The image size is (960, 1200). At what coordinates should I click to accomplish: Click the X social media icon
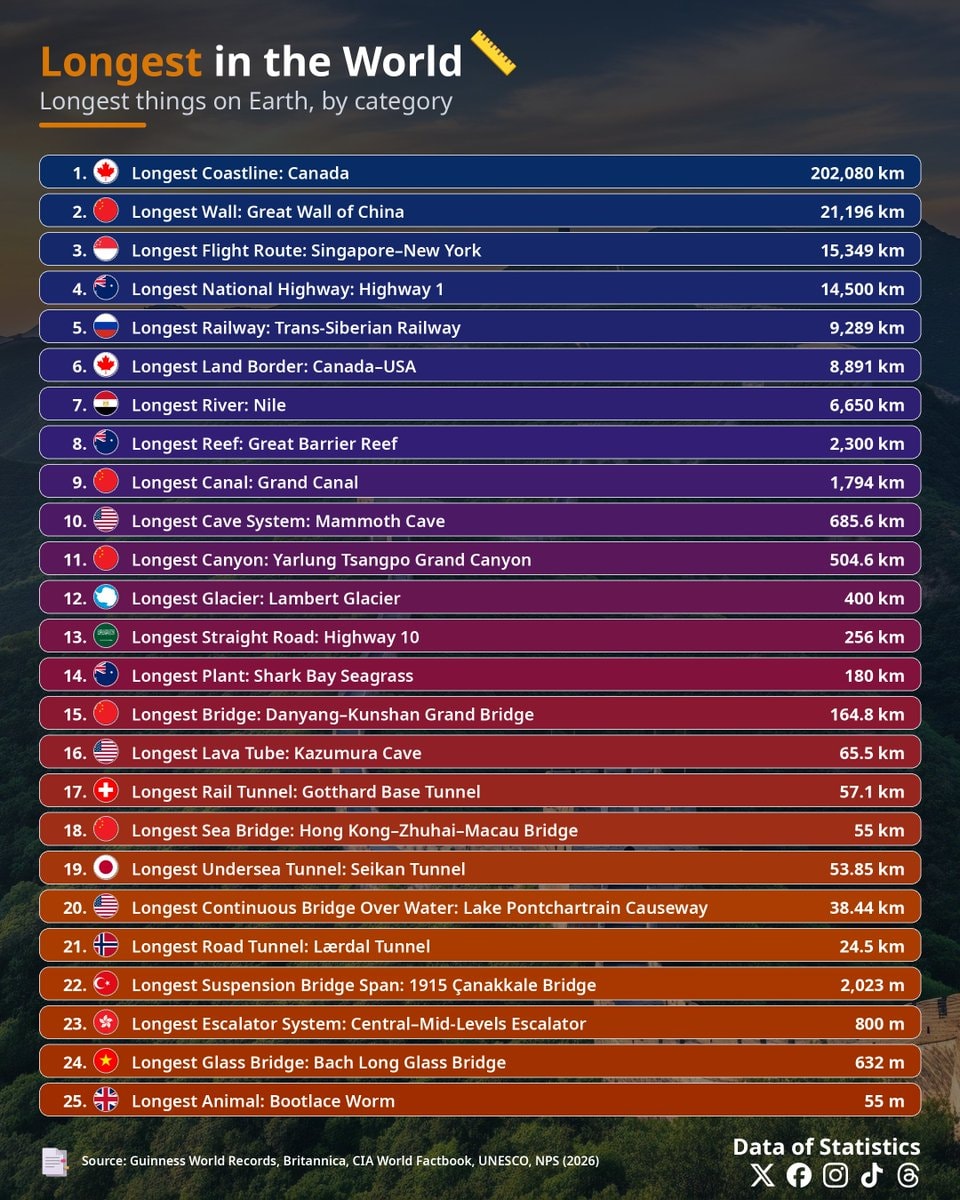(x=762, y=1175)
